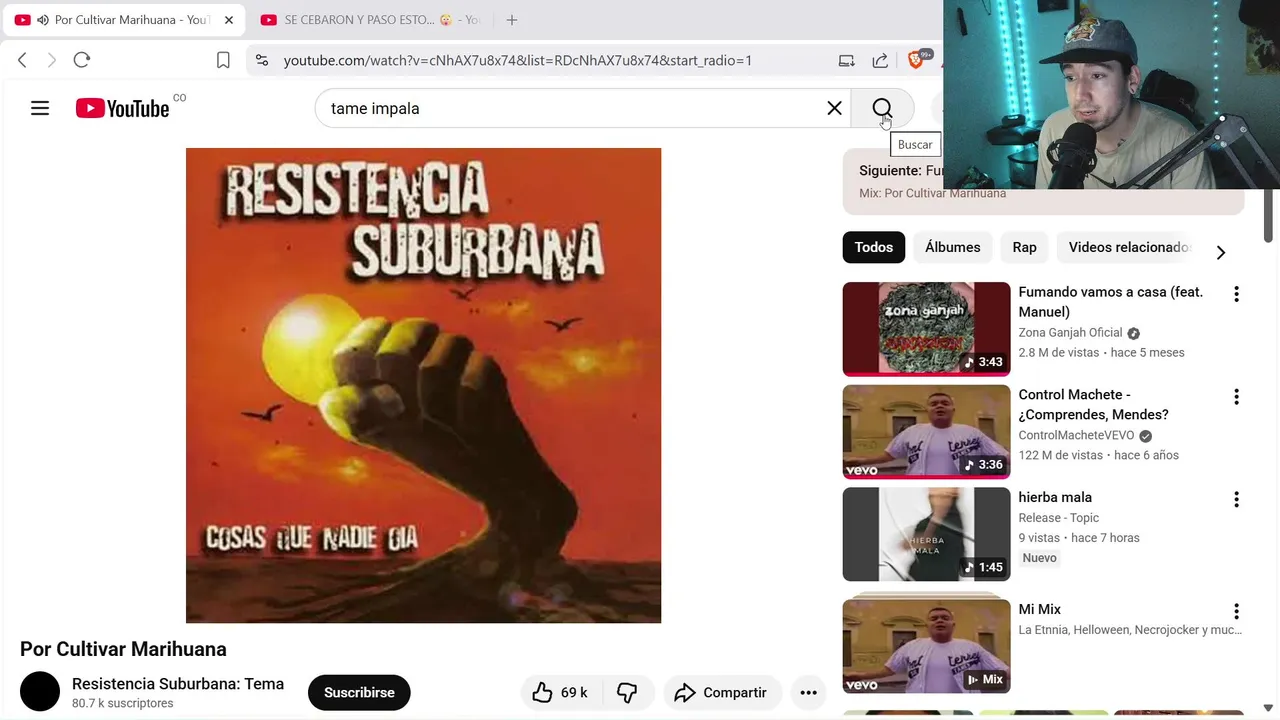
Task: Clear the search text with the X
Action: click(x=834, y=108)
